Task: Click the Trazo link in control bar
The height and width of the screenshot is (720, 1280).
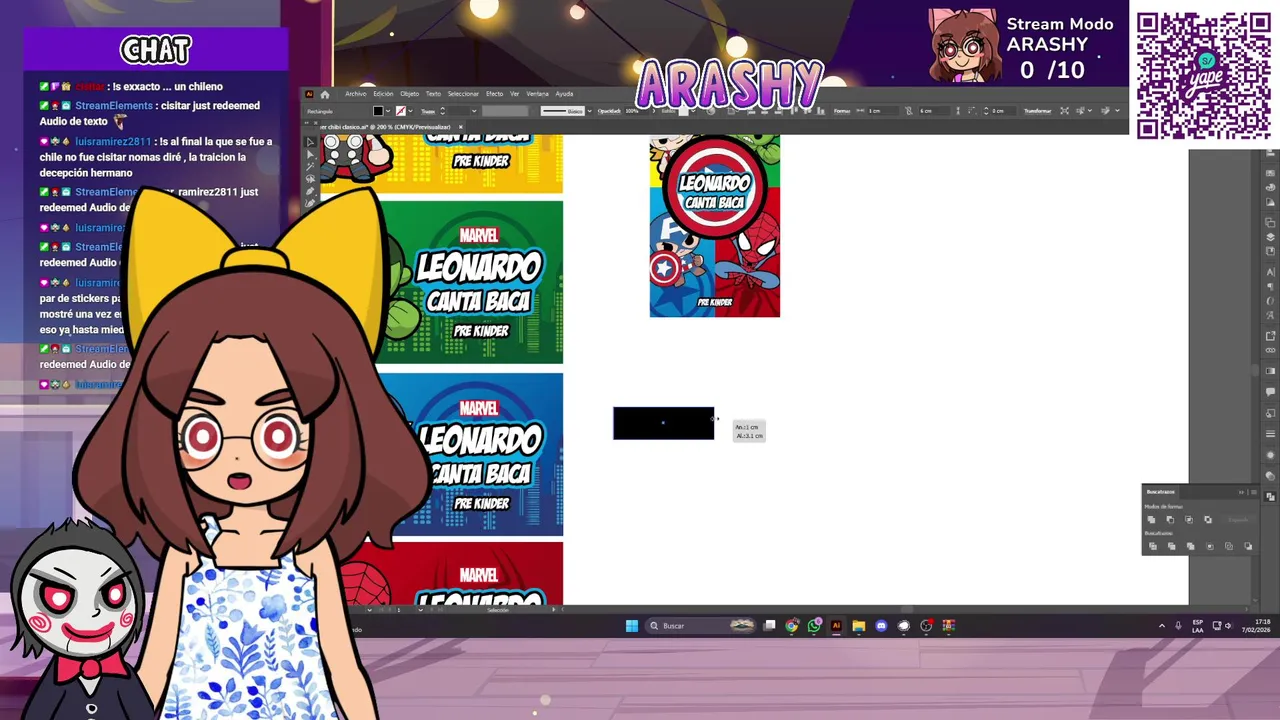Action: point(427,111)
